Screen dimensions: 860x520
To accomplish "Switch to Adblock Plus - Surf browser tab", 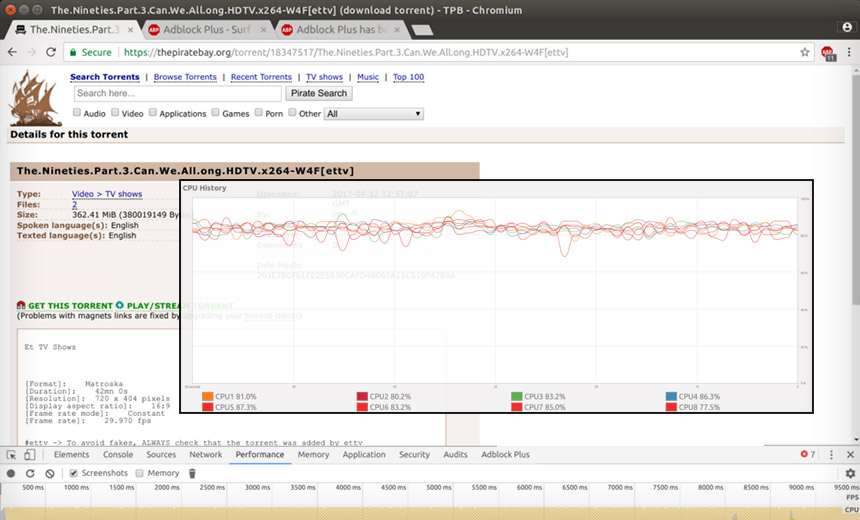I will (207, 30).
